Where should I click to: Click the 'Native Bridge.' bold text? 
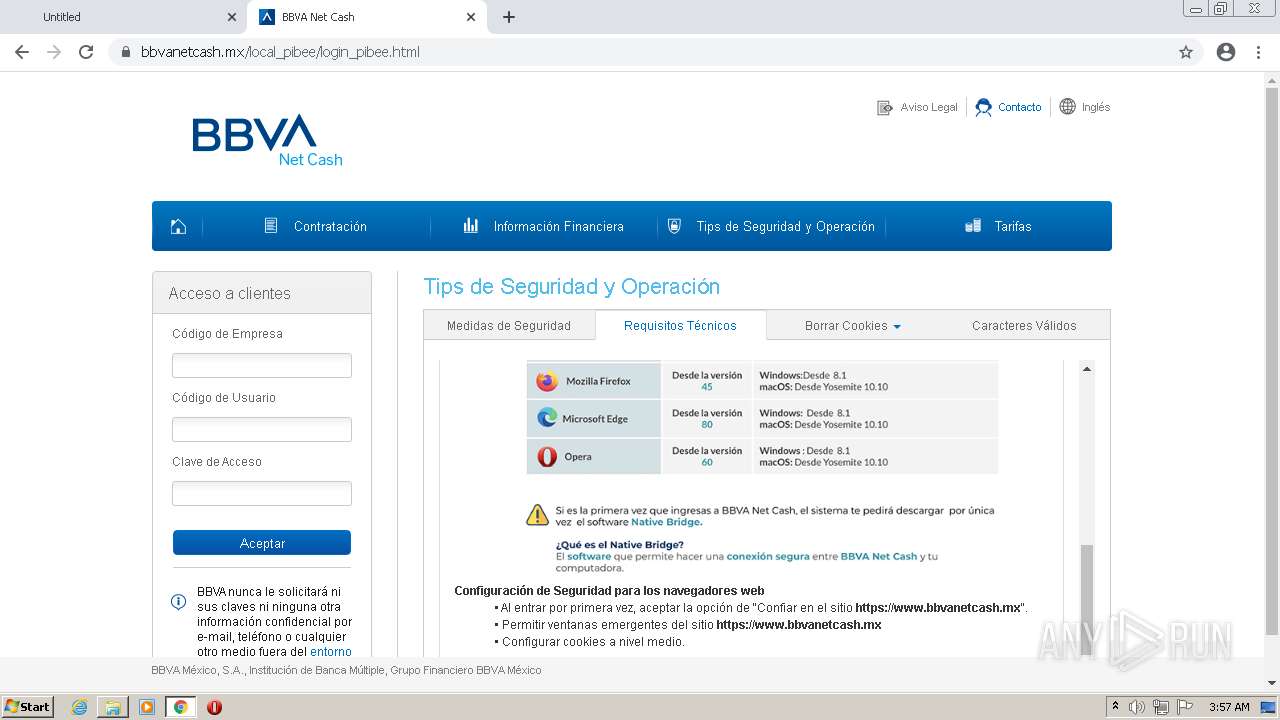tap(666, 522)
